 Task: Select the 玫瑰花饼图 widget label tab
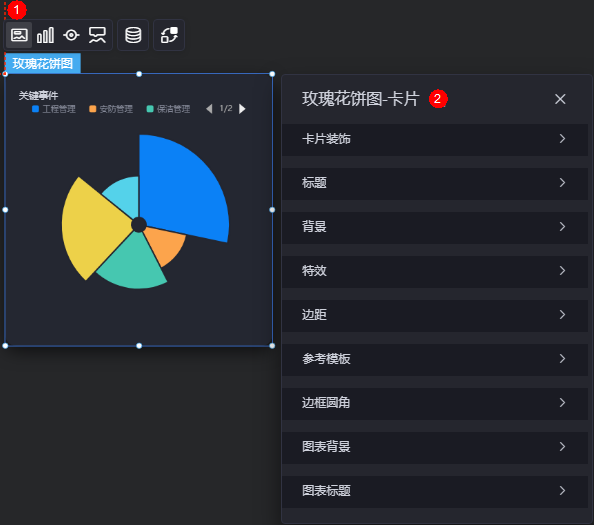tap(43, 63)
